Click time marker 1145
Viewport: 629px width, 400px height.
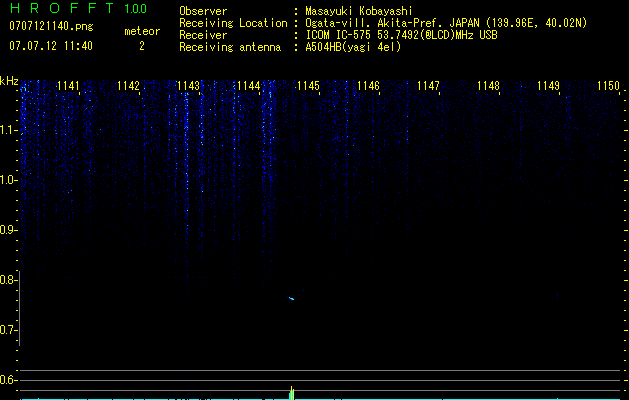308,86
